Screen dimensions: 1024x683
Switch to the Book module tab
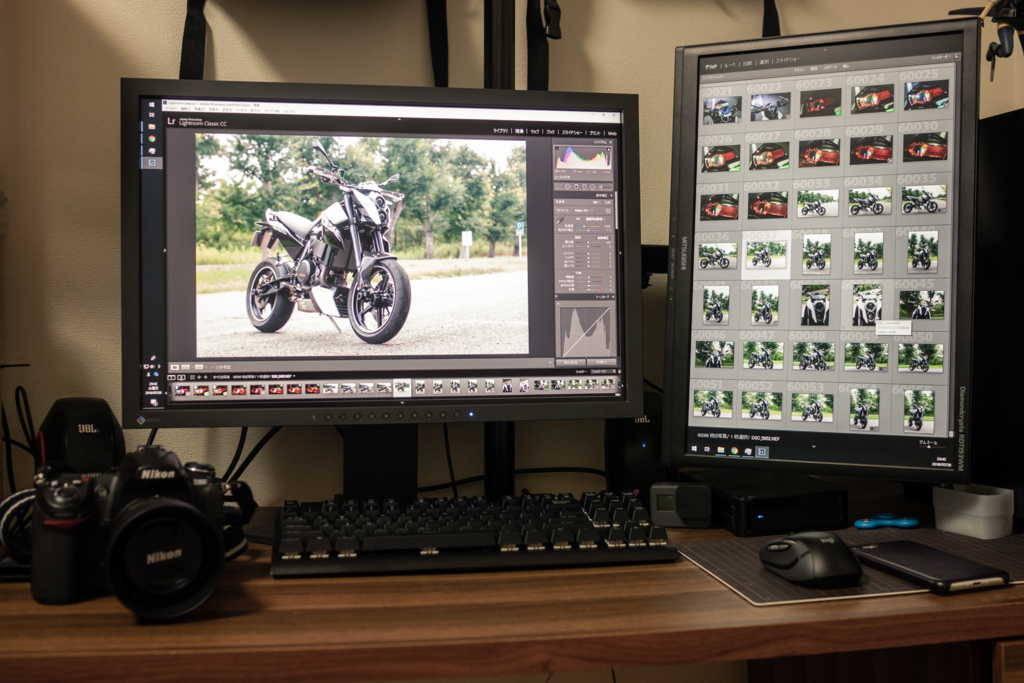[551, 133]
